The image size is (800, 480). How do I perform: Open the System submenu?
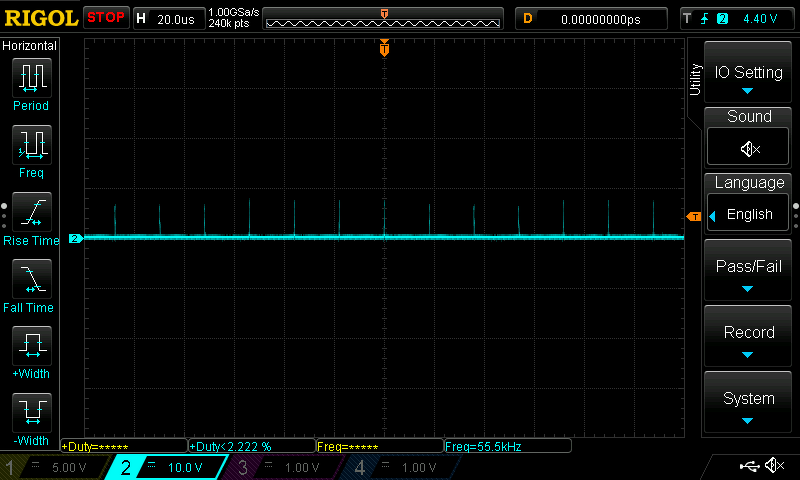(748, 402)
